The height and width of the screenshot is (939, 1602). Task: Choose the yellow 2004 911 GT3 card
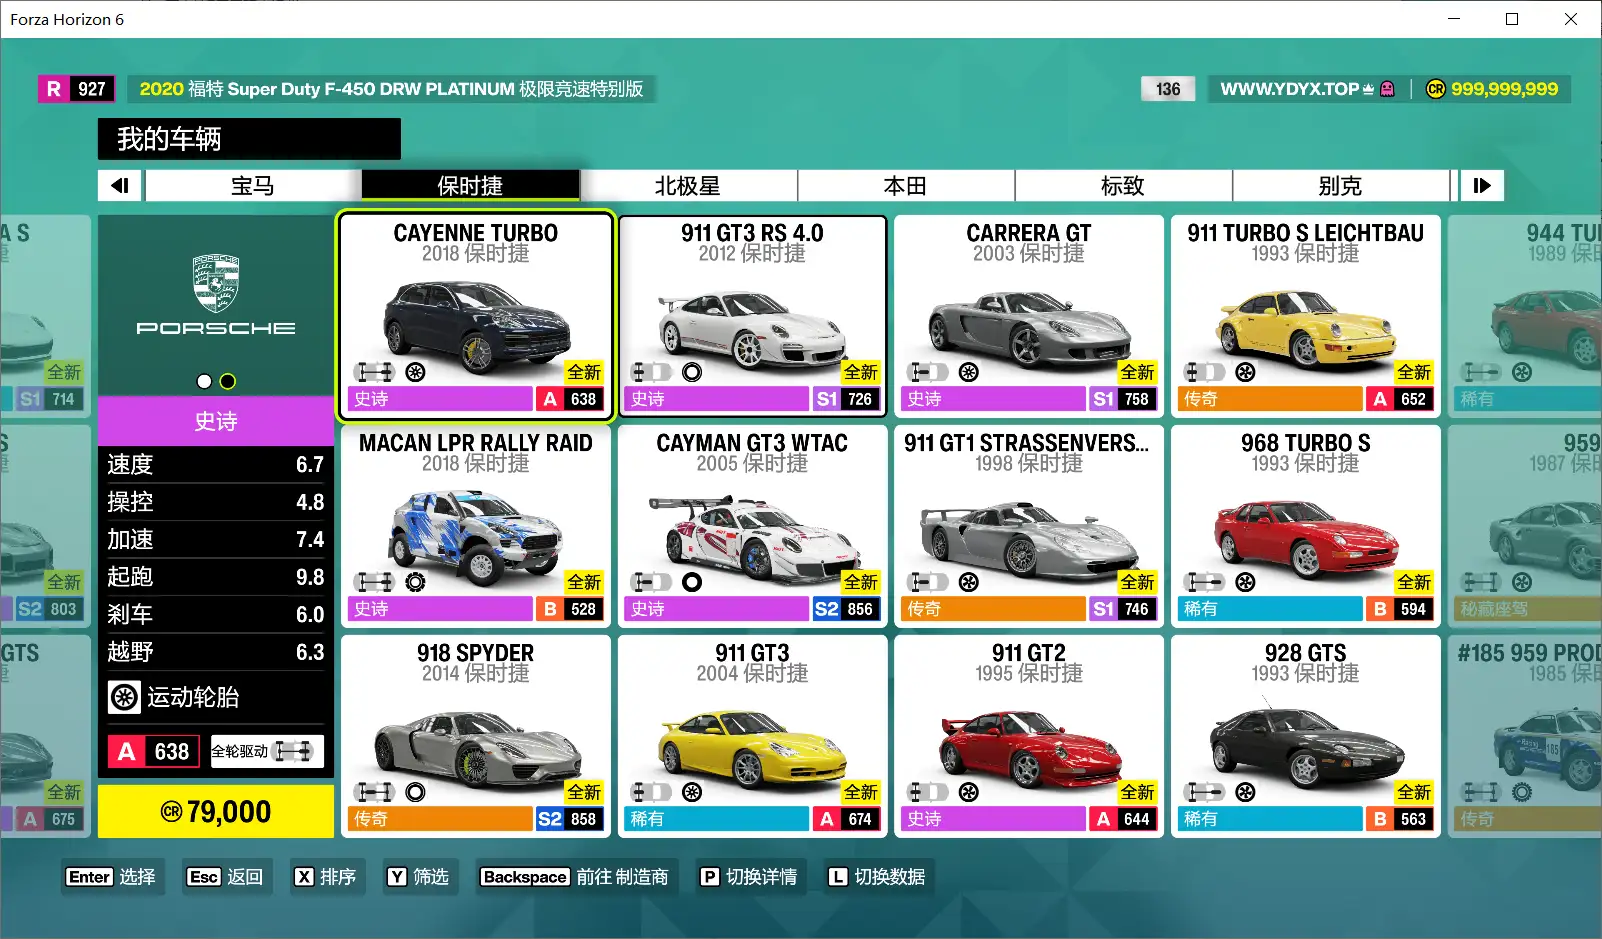coord(752,736)
